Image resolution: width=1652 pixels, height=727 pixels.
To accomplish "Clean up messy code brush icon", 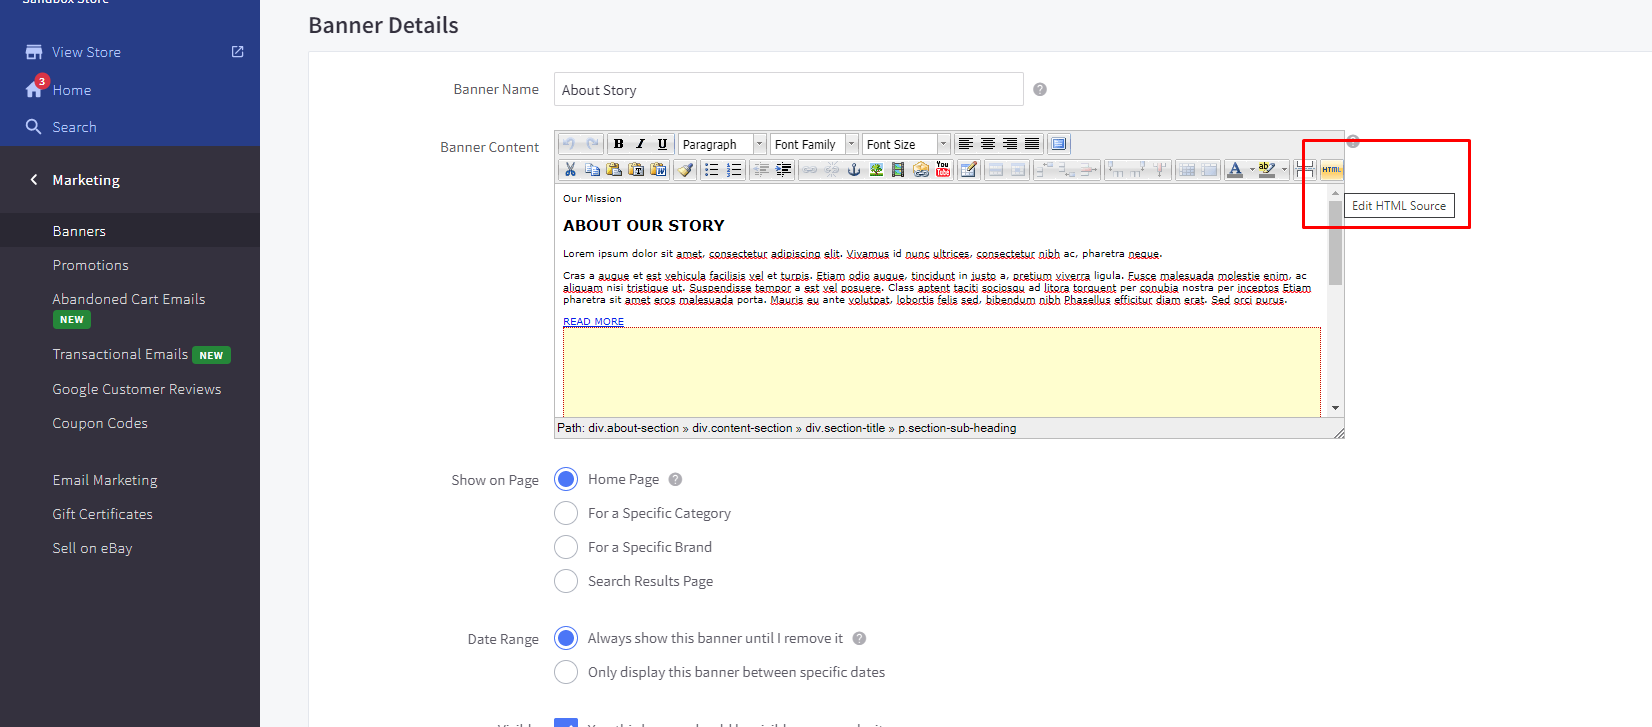I will 685,170.
